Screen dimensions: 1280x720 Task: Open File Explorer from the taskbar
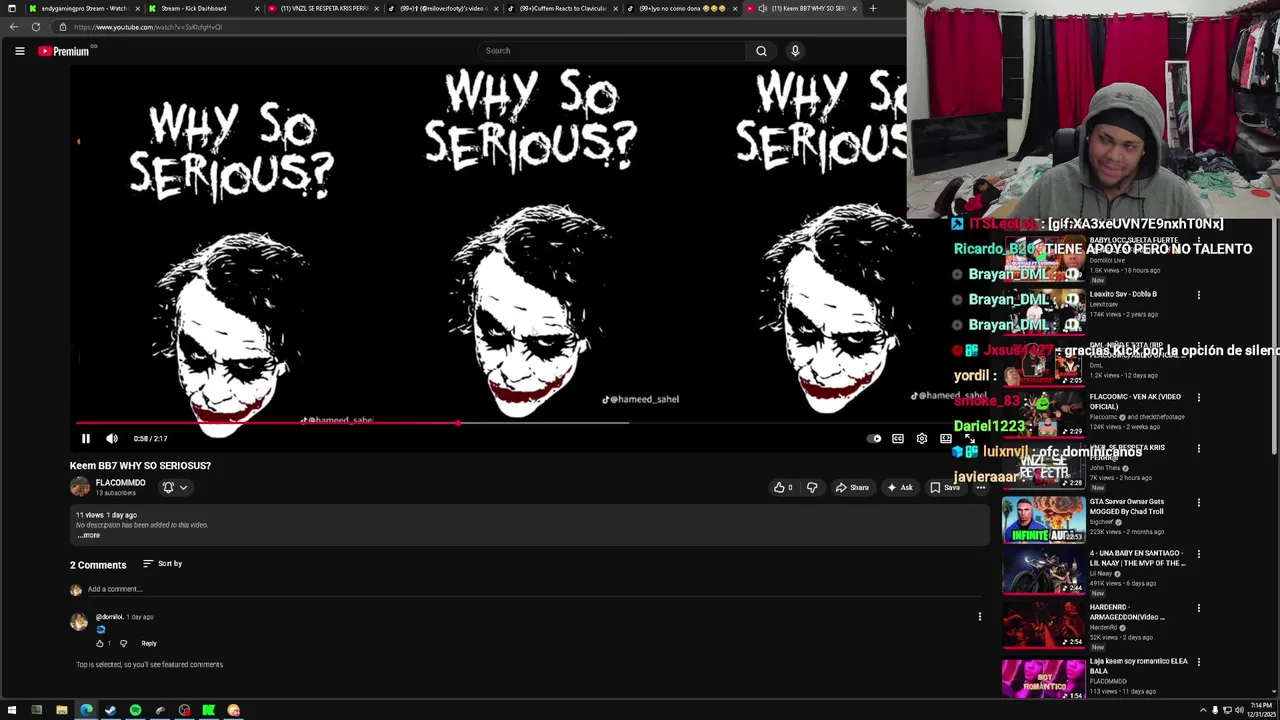pos(61,710)
